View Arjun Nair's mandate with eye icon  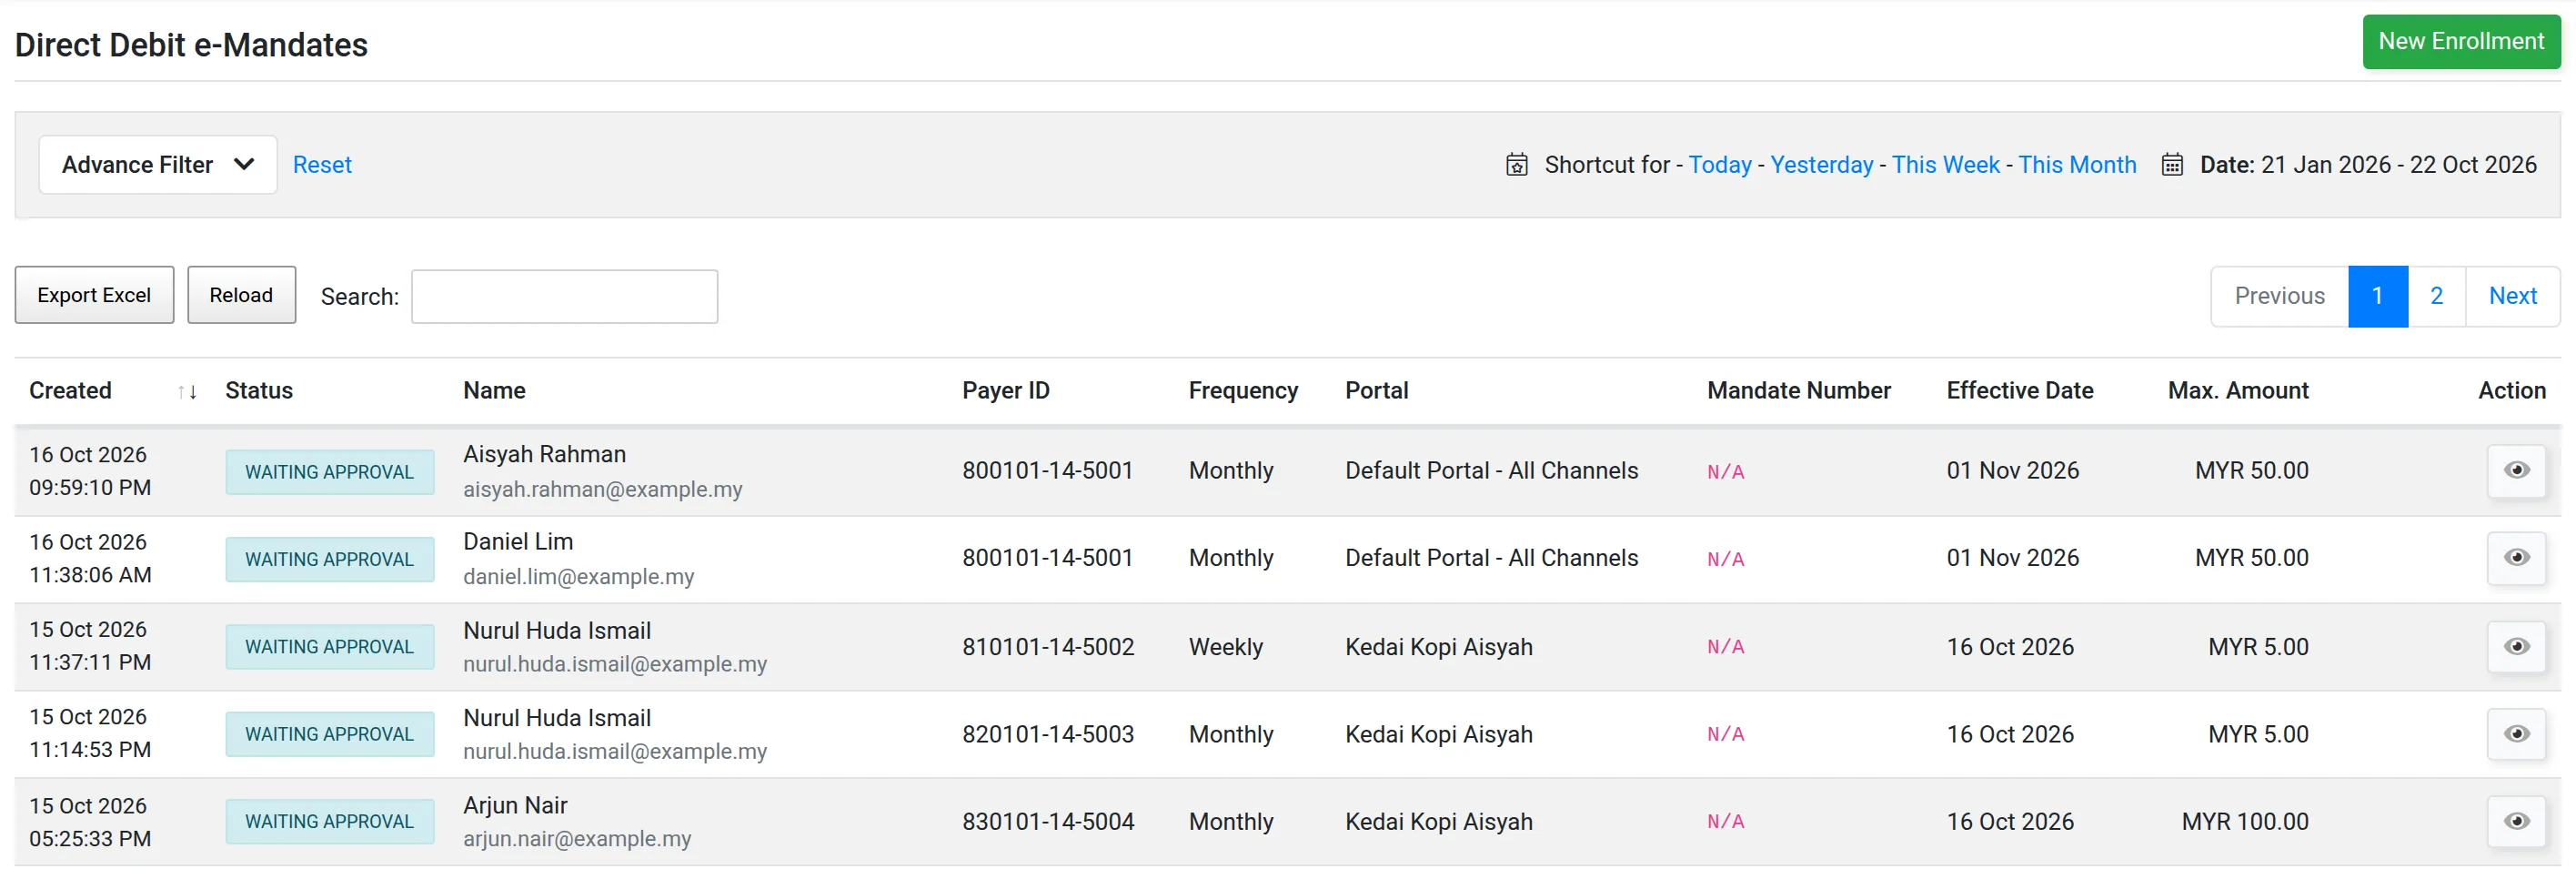(2516, 821)
